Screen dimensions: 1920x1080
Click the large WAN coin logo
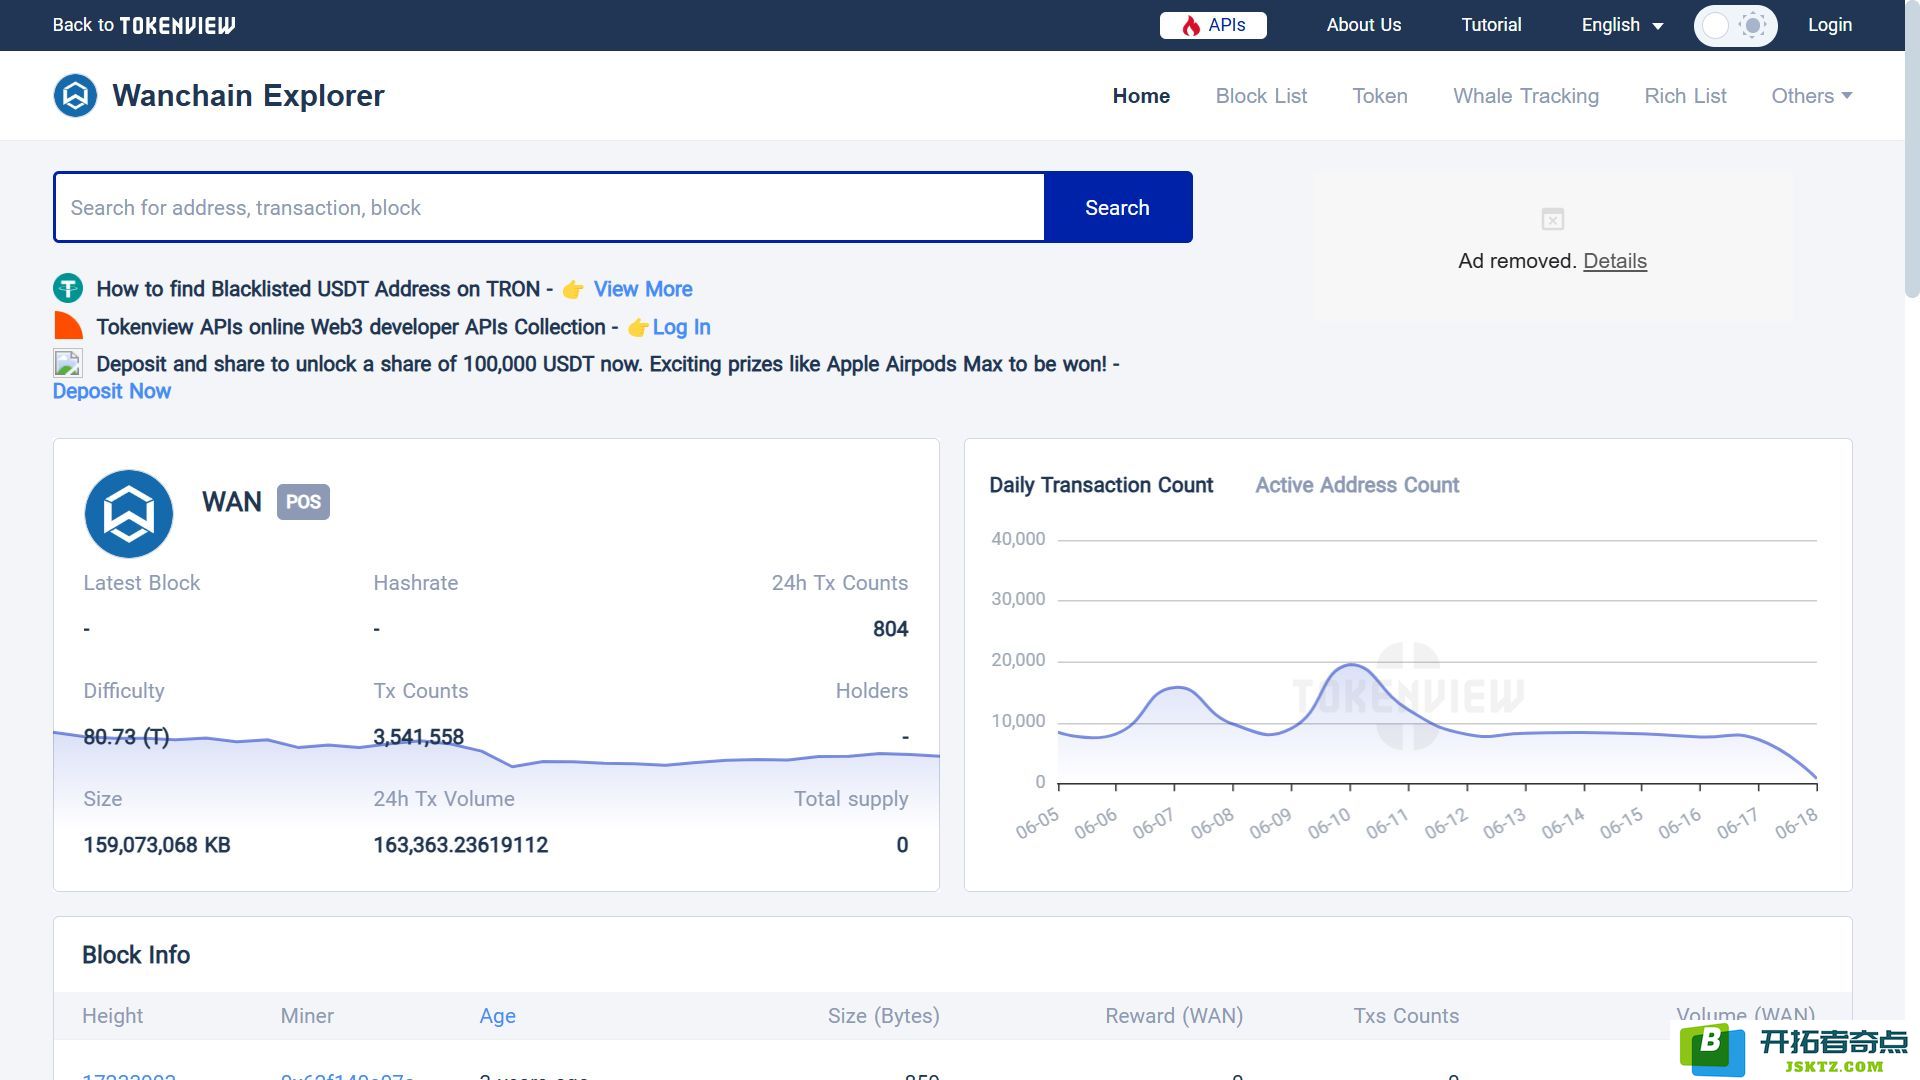point(129,514)
